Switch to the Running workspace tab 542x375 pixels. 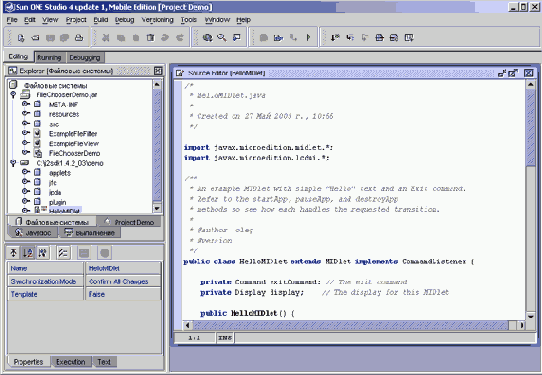click(x=49, y=57)
